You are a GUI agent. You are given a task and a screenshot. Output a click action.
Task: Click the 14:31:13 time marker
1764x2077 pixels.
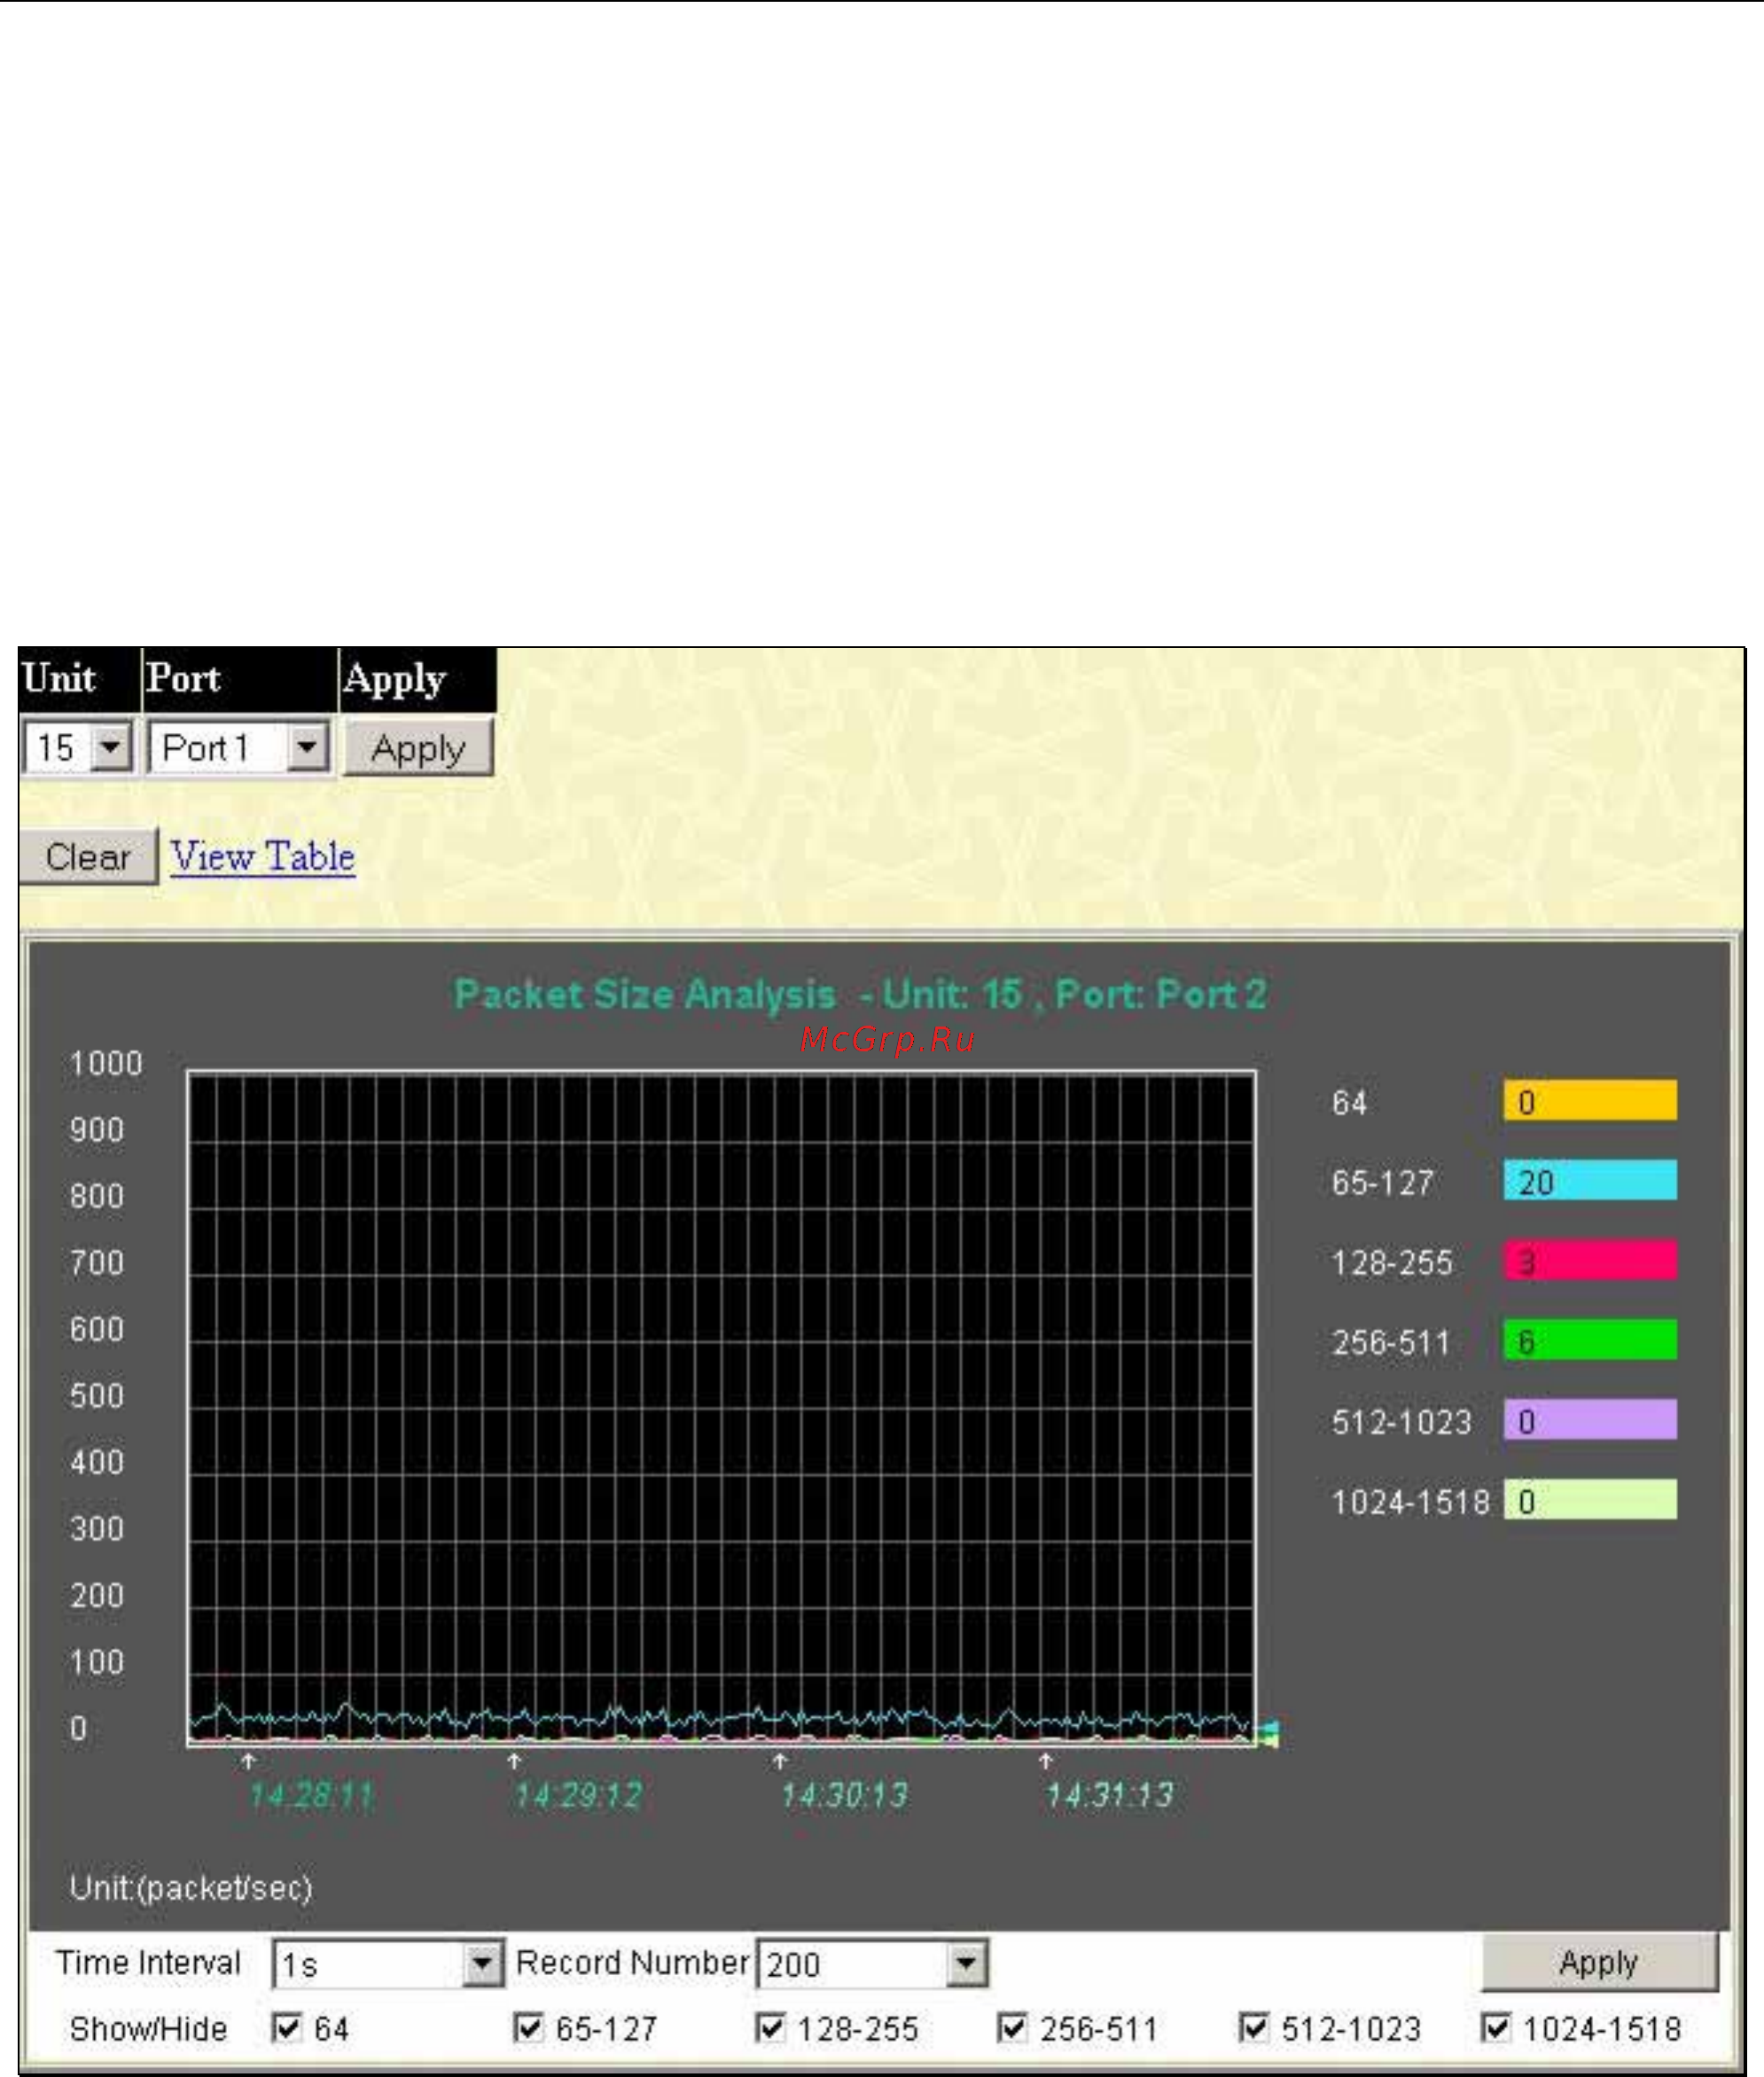[1110, 1795]
